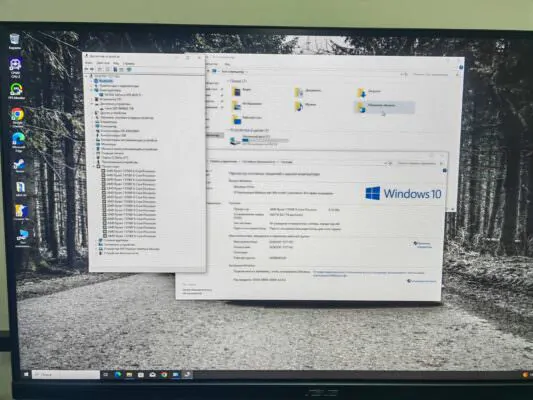Open the first menu in Device Manager
The width and height of the screenshot is (533, 400).
click(x=89, y=63)
